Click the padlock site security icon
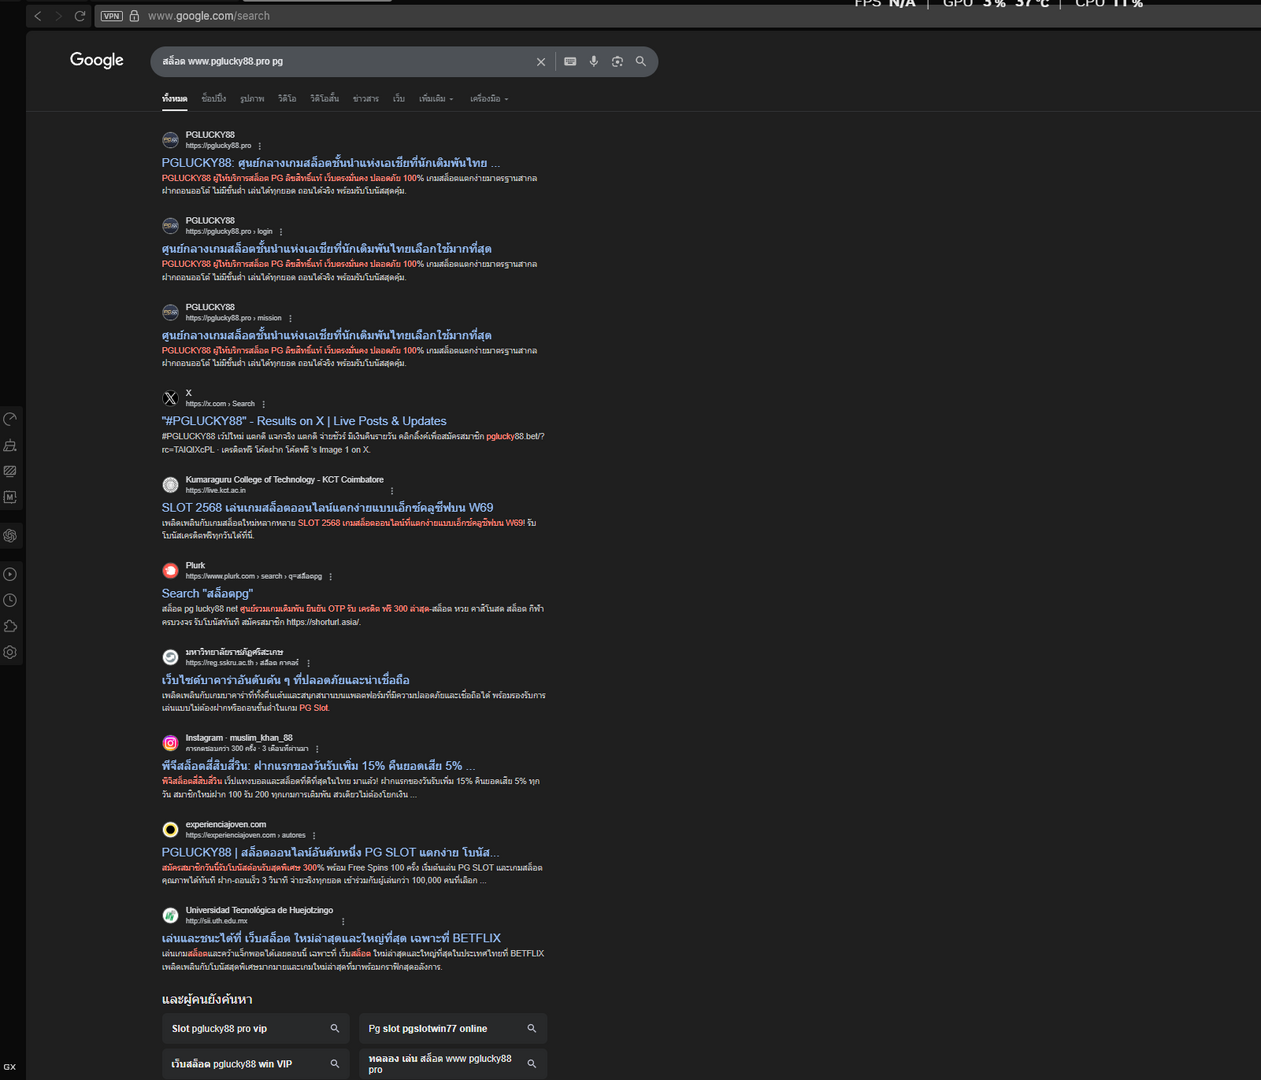 134,16
